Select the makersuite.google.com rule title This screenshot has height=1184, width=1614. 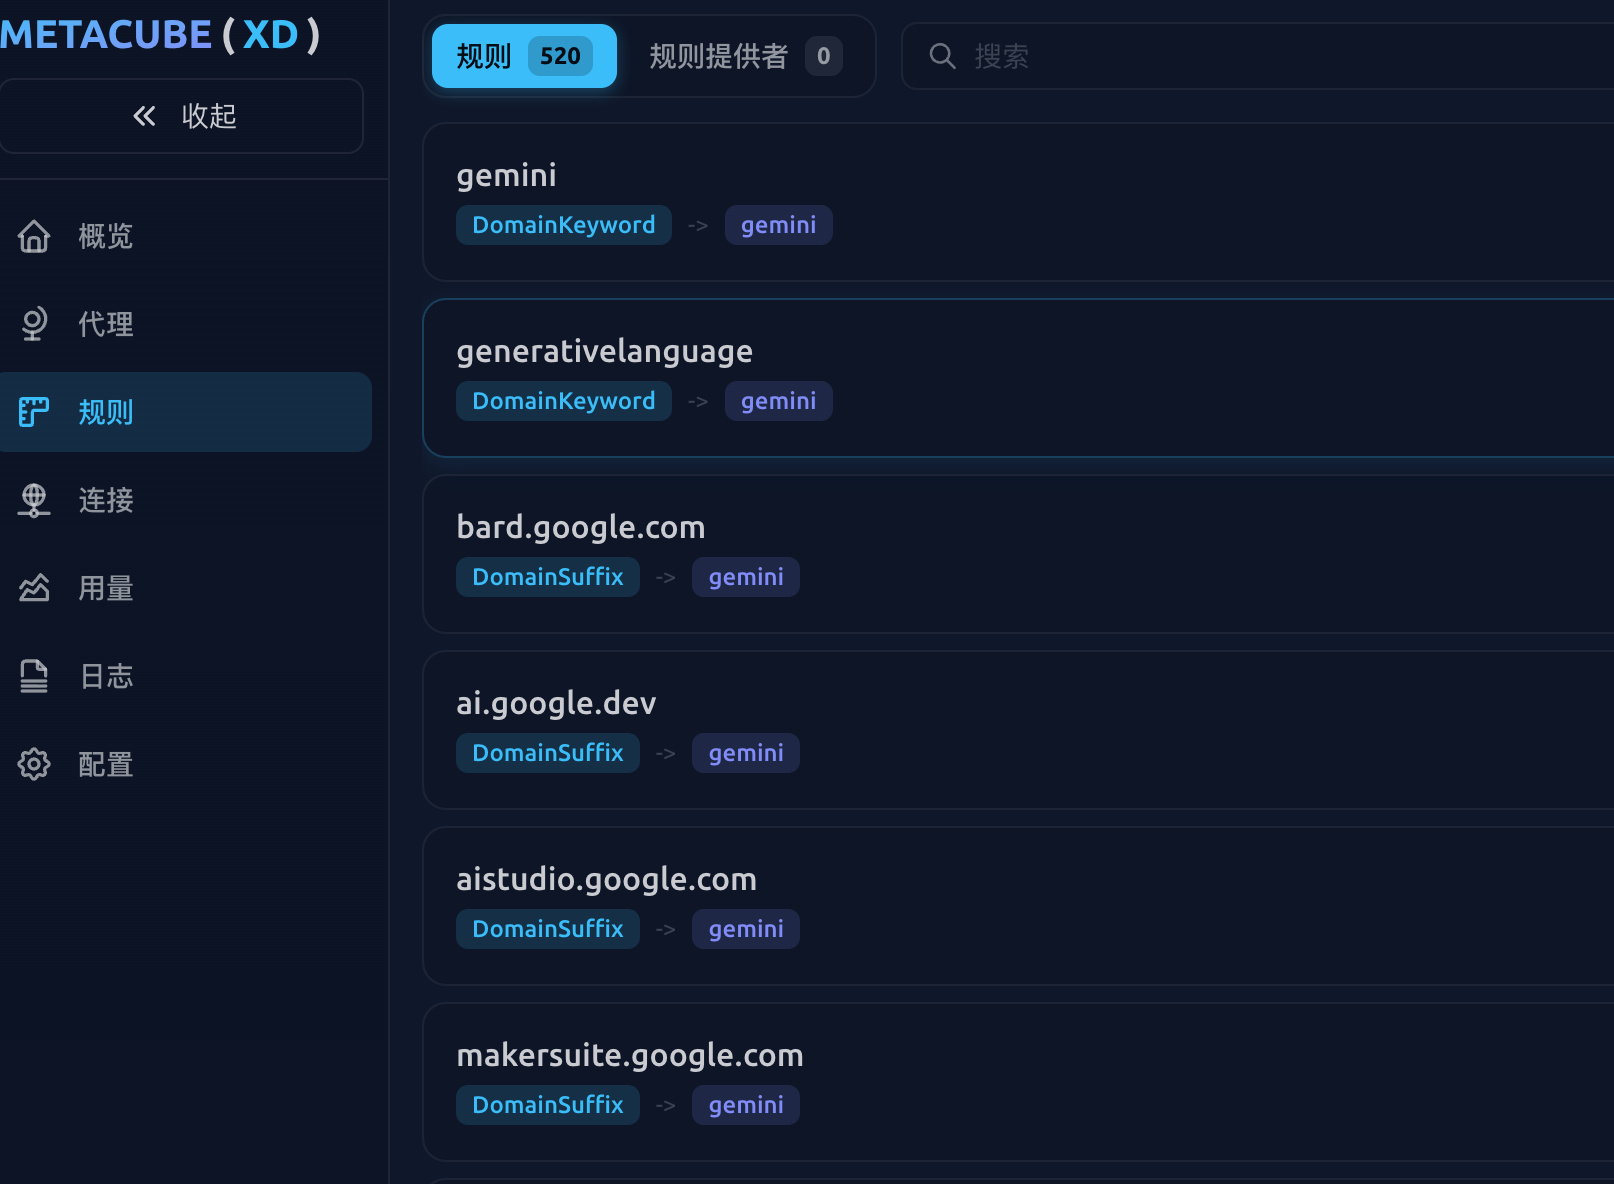pyautogui.click(x=629, y=1055)
